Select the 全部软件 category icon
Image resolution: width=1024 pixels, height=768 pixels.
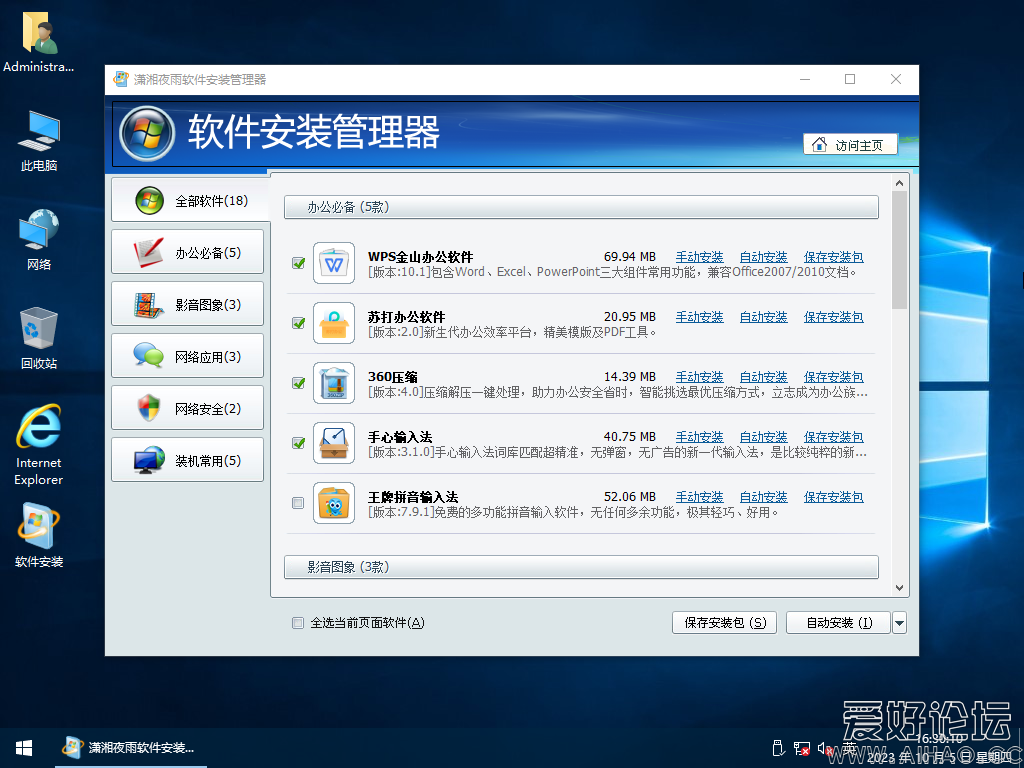[146, 199]
